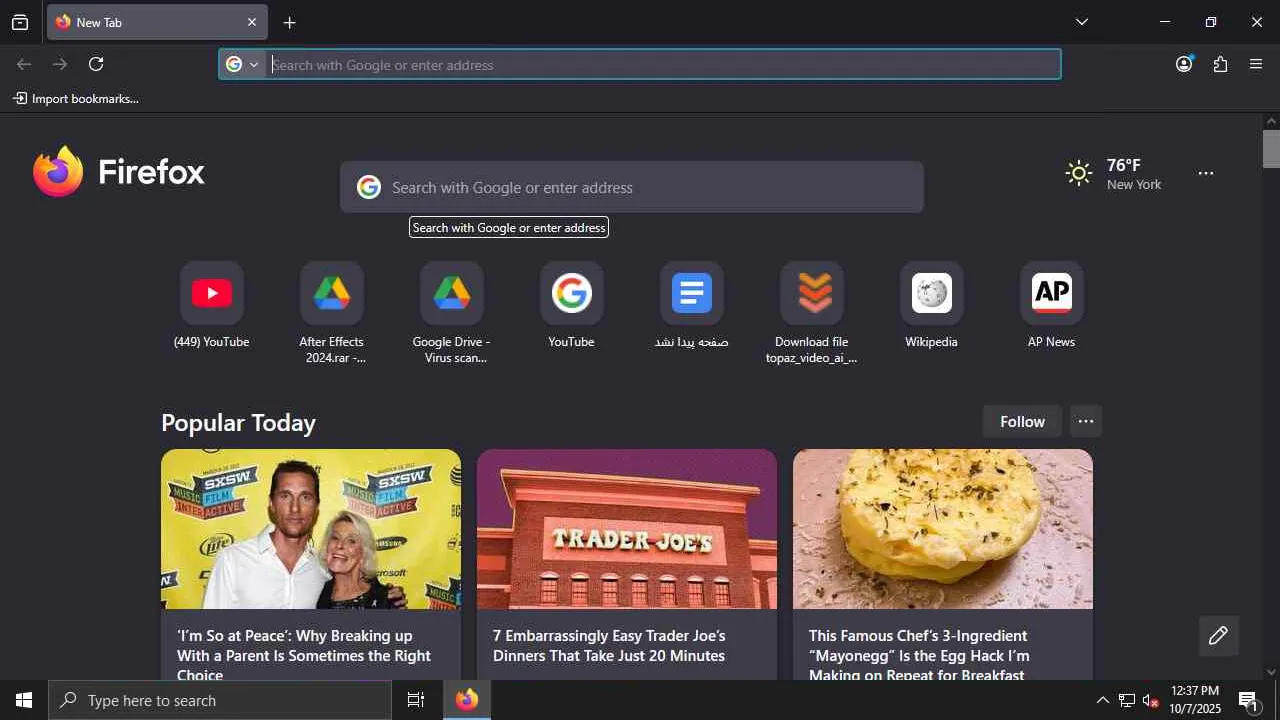The image size is (1280, 720).
Task: Read 'I'm So at Peace' article headline
Action: pos(304,654)
